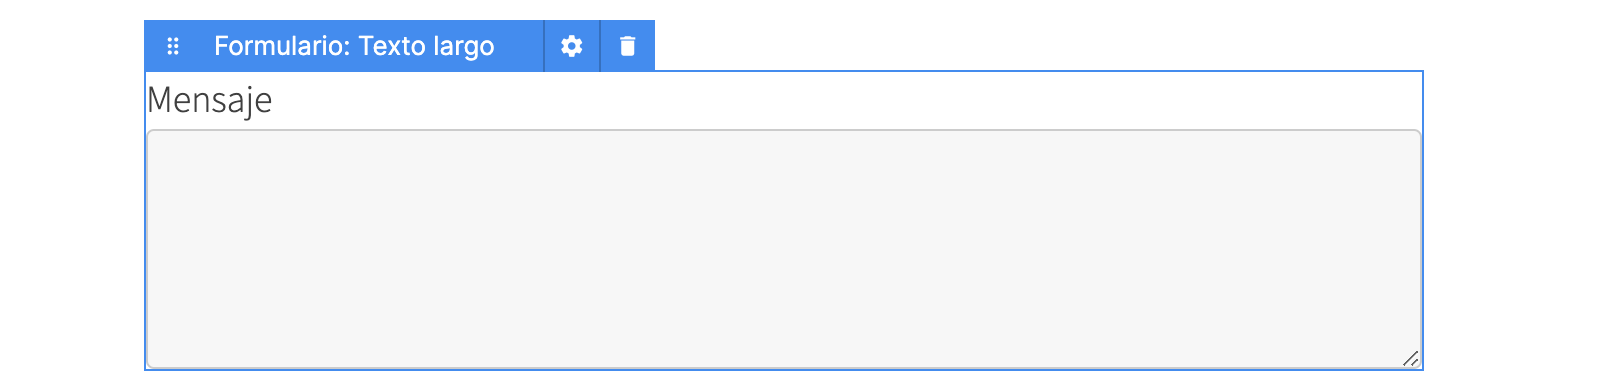Click the textarea resize grip corner

tap(1410, 358)
